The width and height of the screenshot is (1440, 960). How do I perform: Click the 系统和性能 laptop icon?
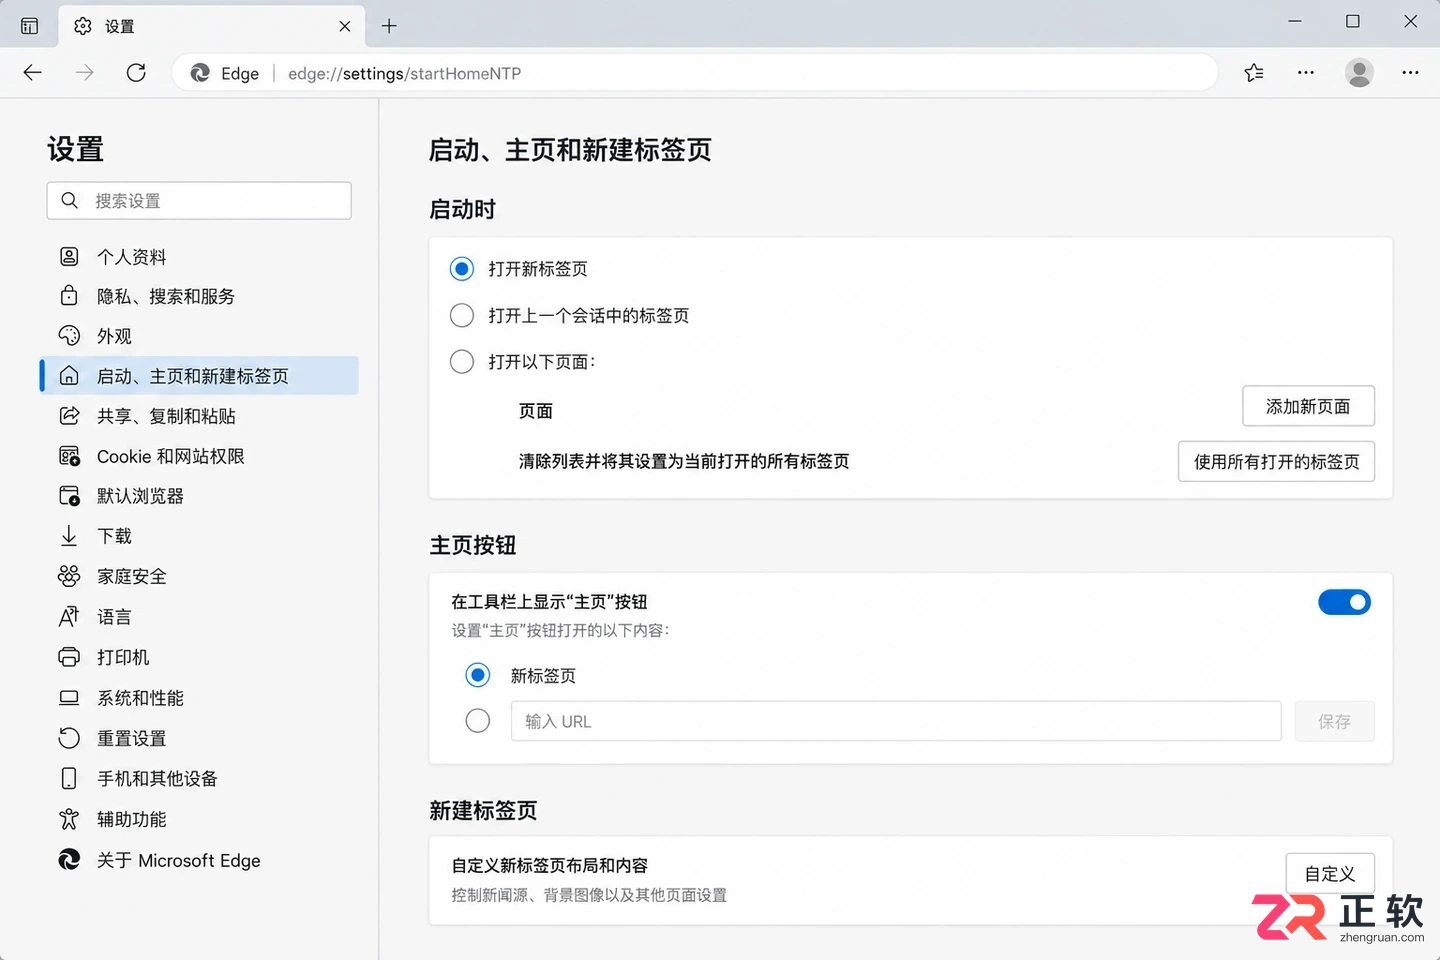point(69,698)
